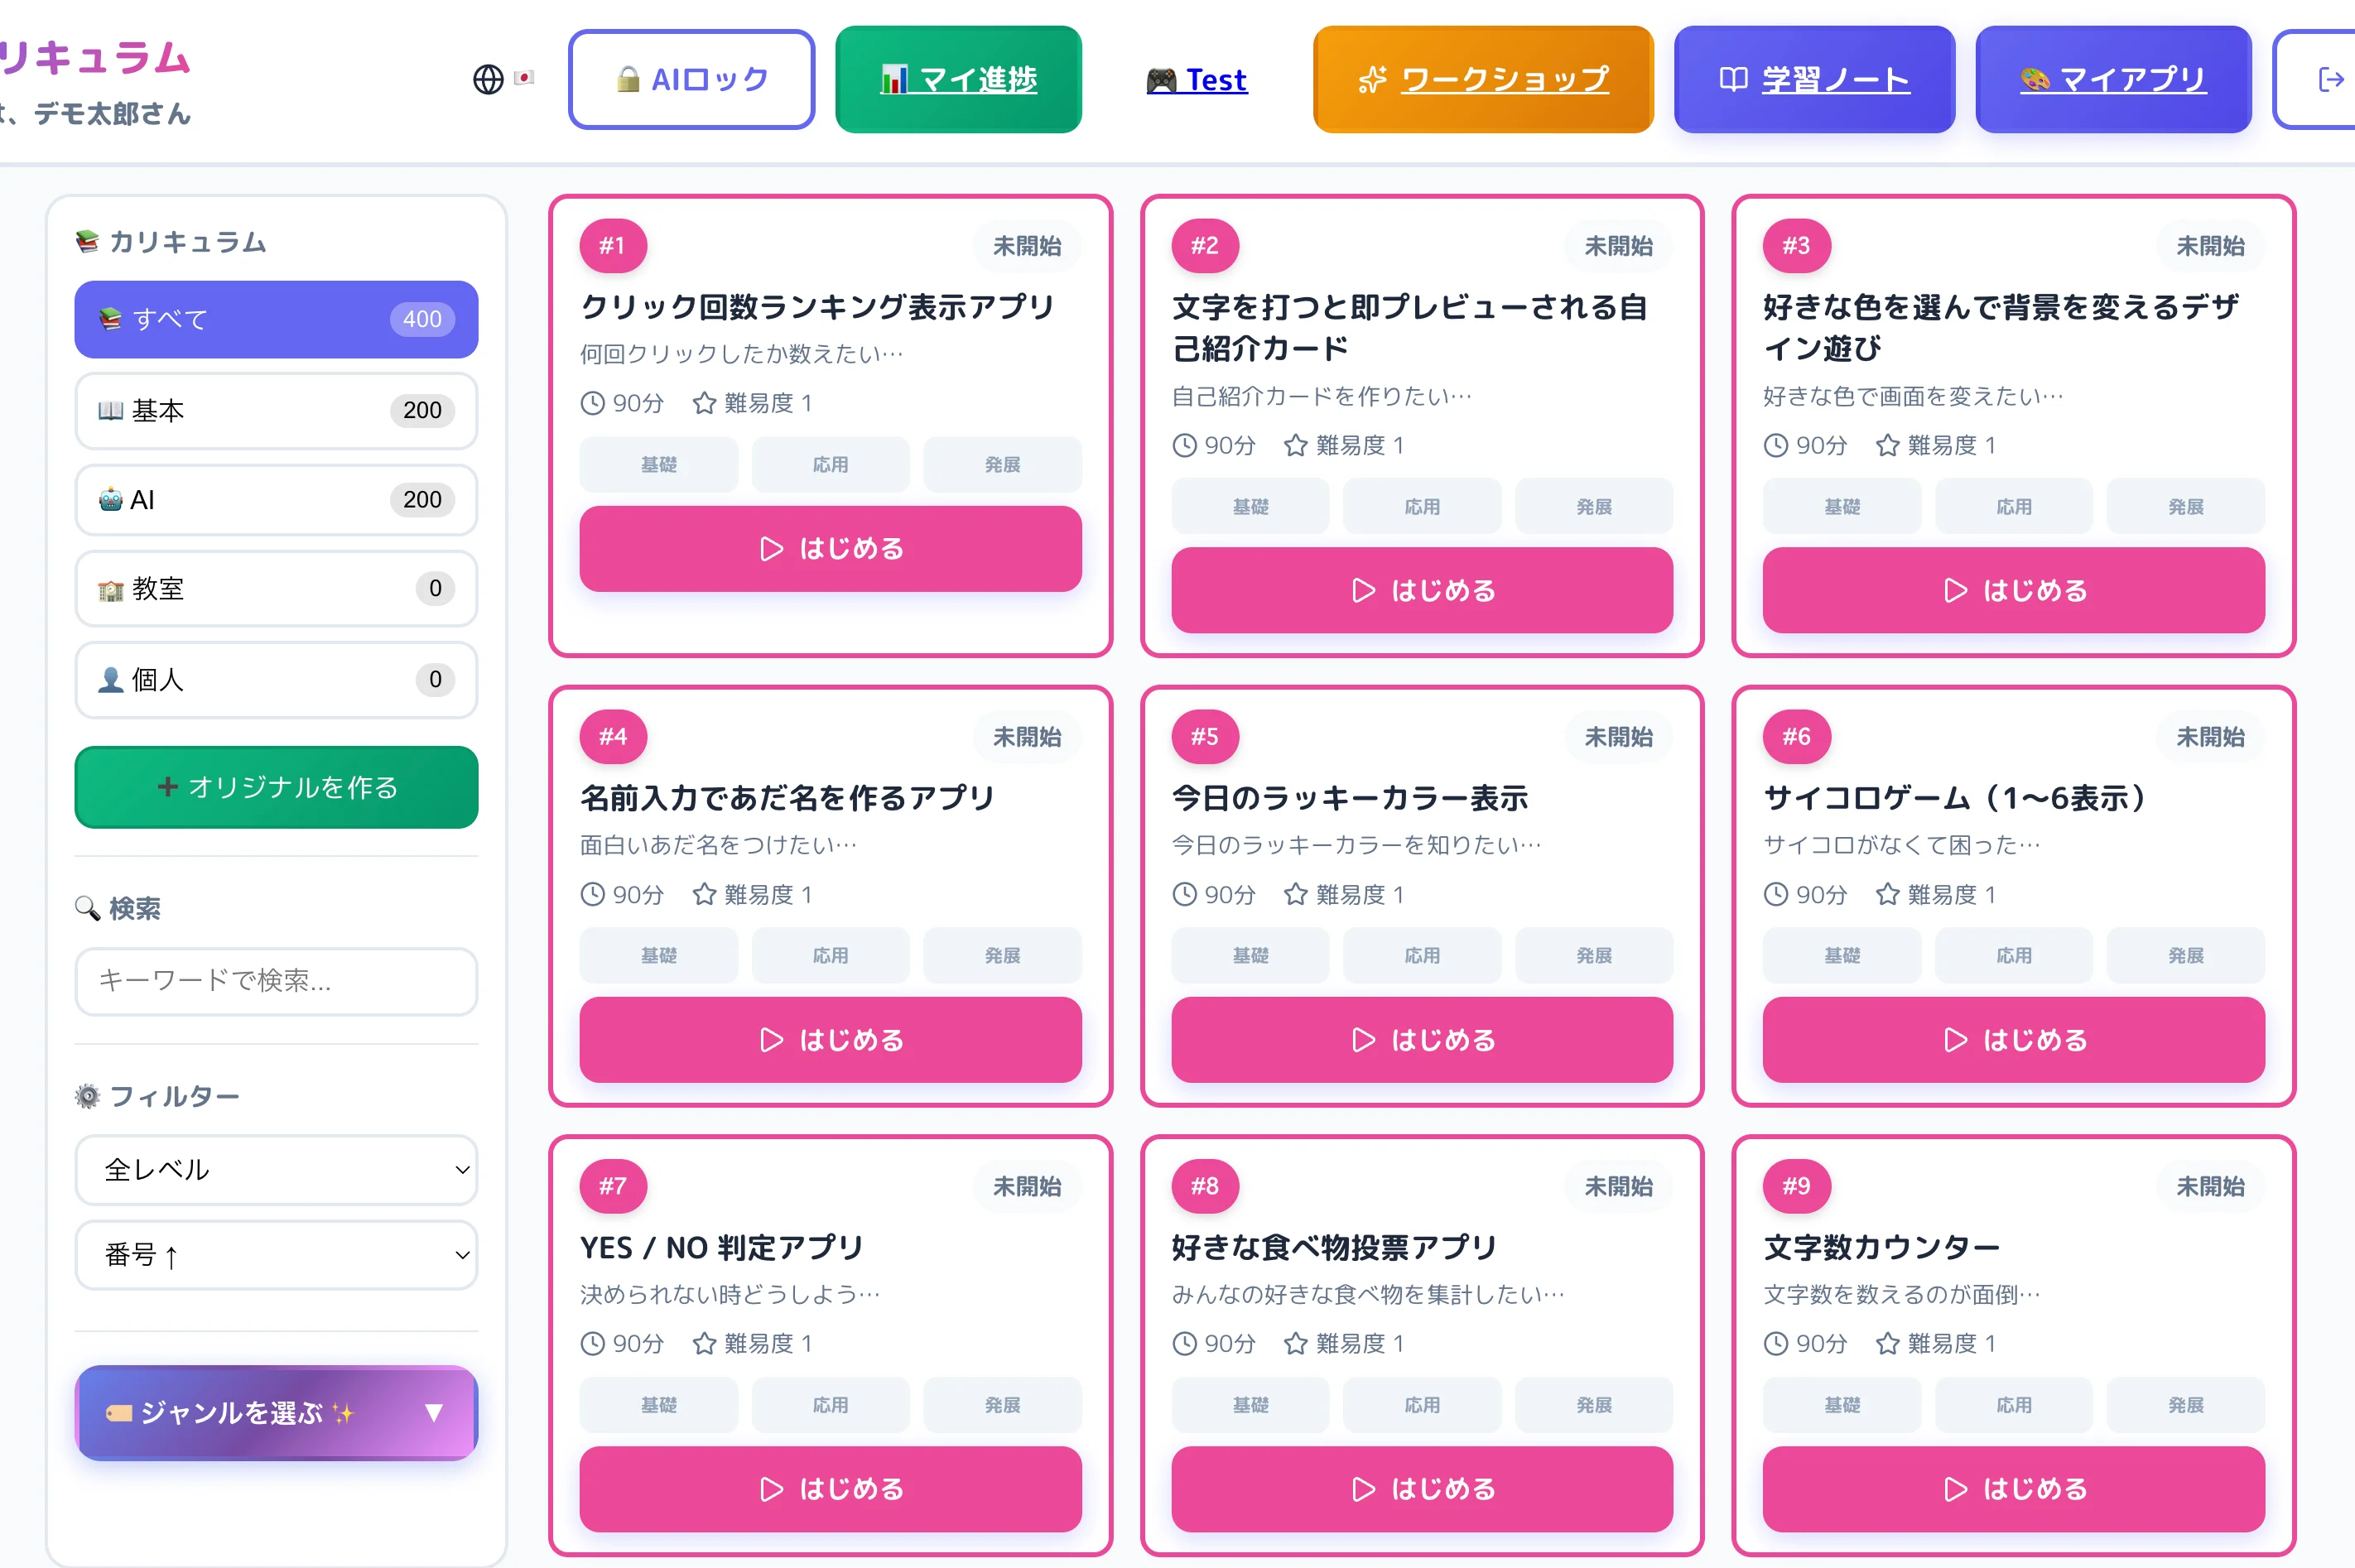Open the 学習ノート study notes
The image size is (2355, 1568).
coord(1814,80)
